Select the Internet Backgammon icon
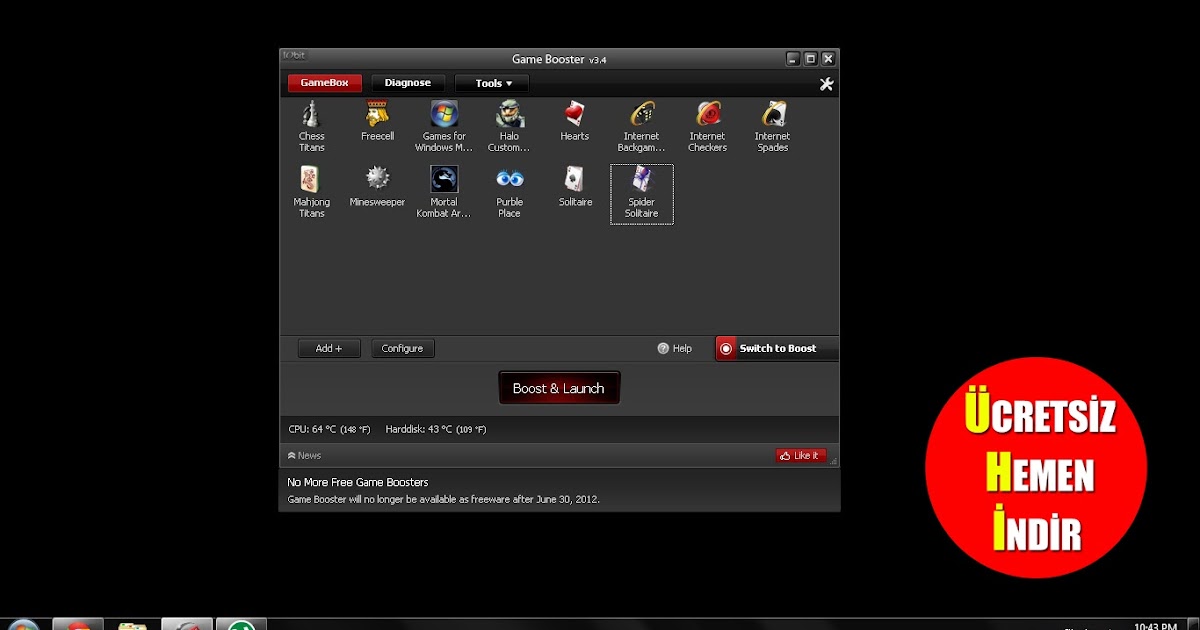The height and width of the screenshot is (630, 1200). coord(641,114)
